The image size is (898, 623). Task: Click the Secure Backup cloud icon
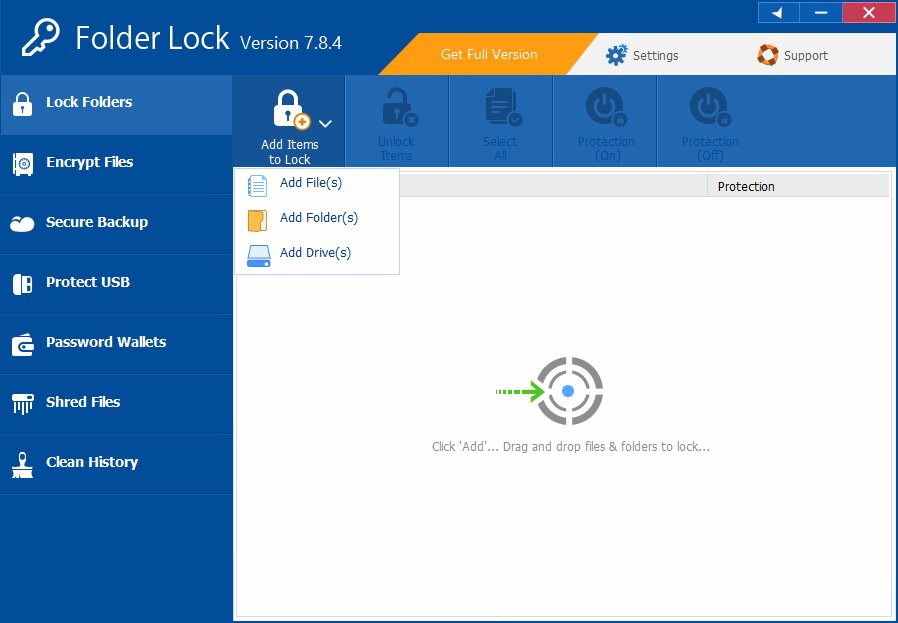point(22,224)
